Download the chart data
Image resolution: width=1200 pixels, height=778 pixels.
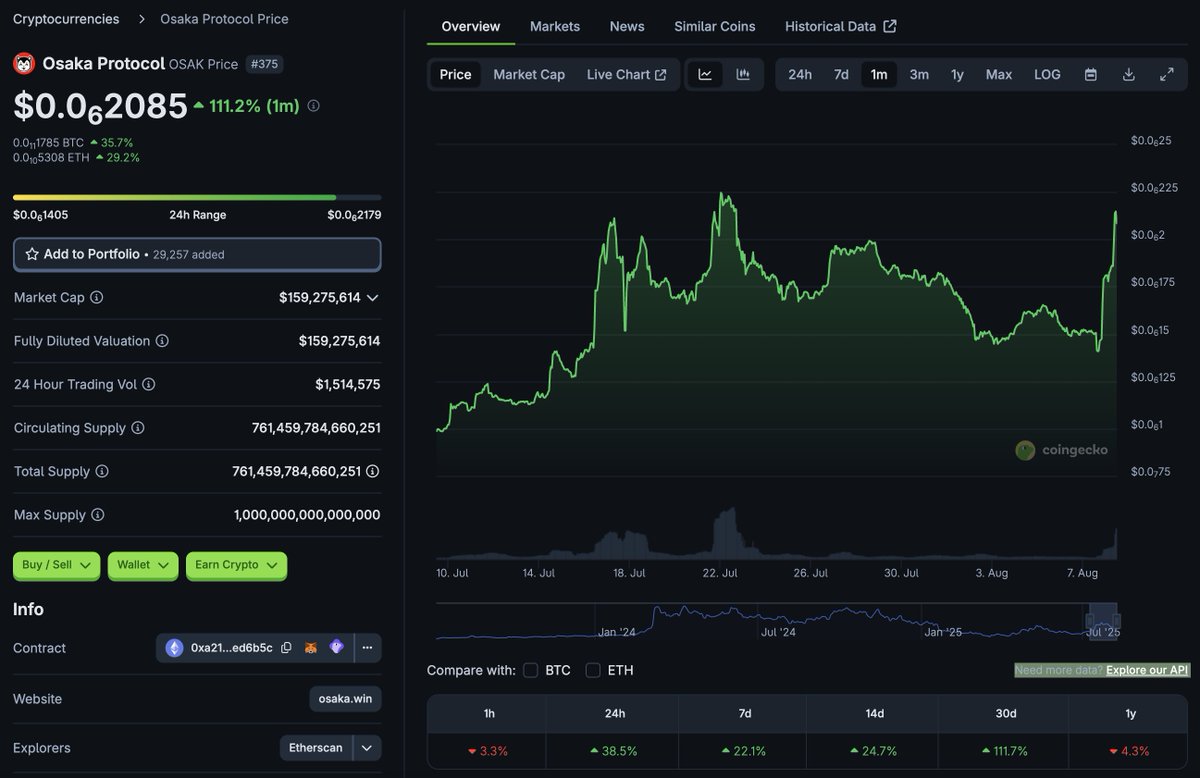click(x=1129, y=75)
